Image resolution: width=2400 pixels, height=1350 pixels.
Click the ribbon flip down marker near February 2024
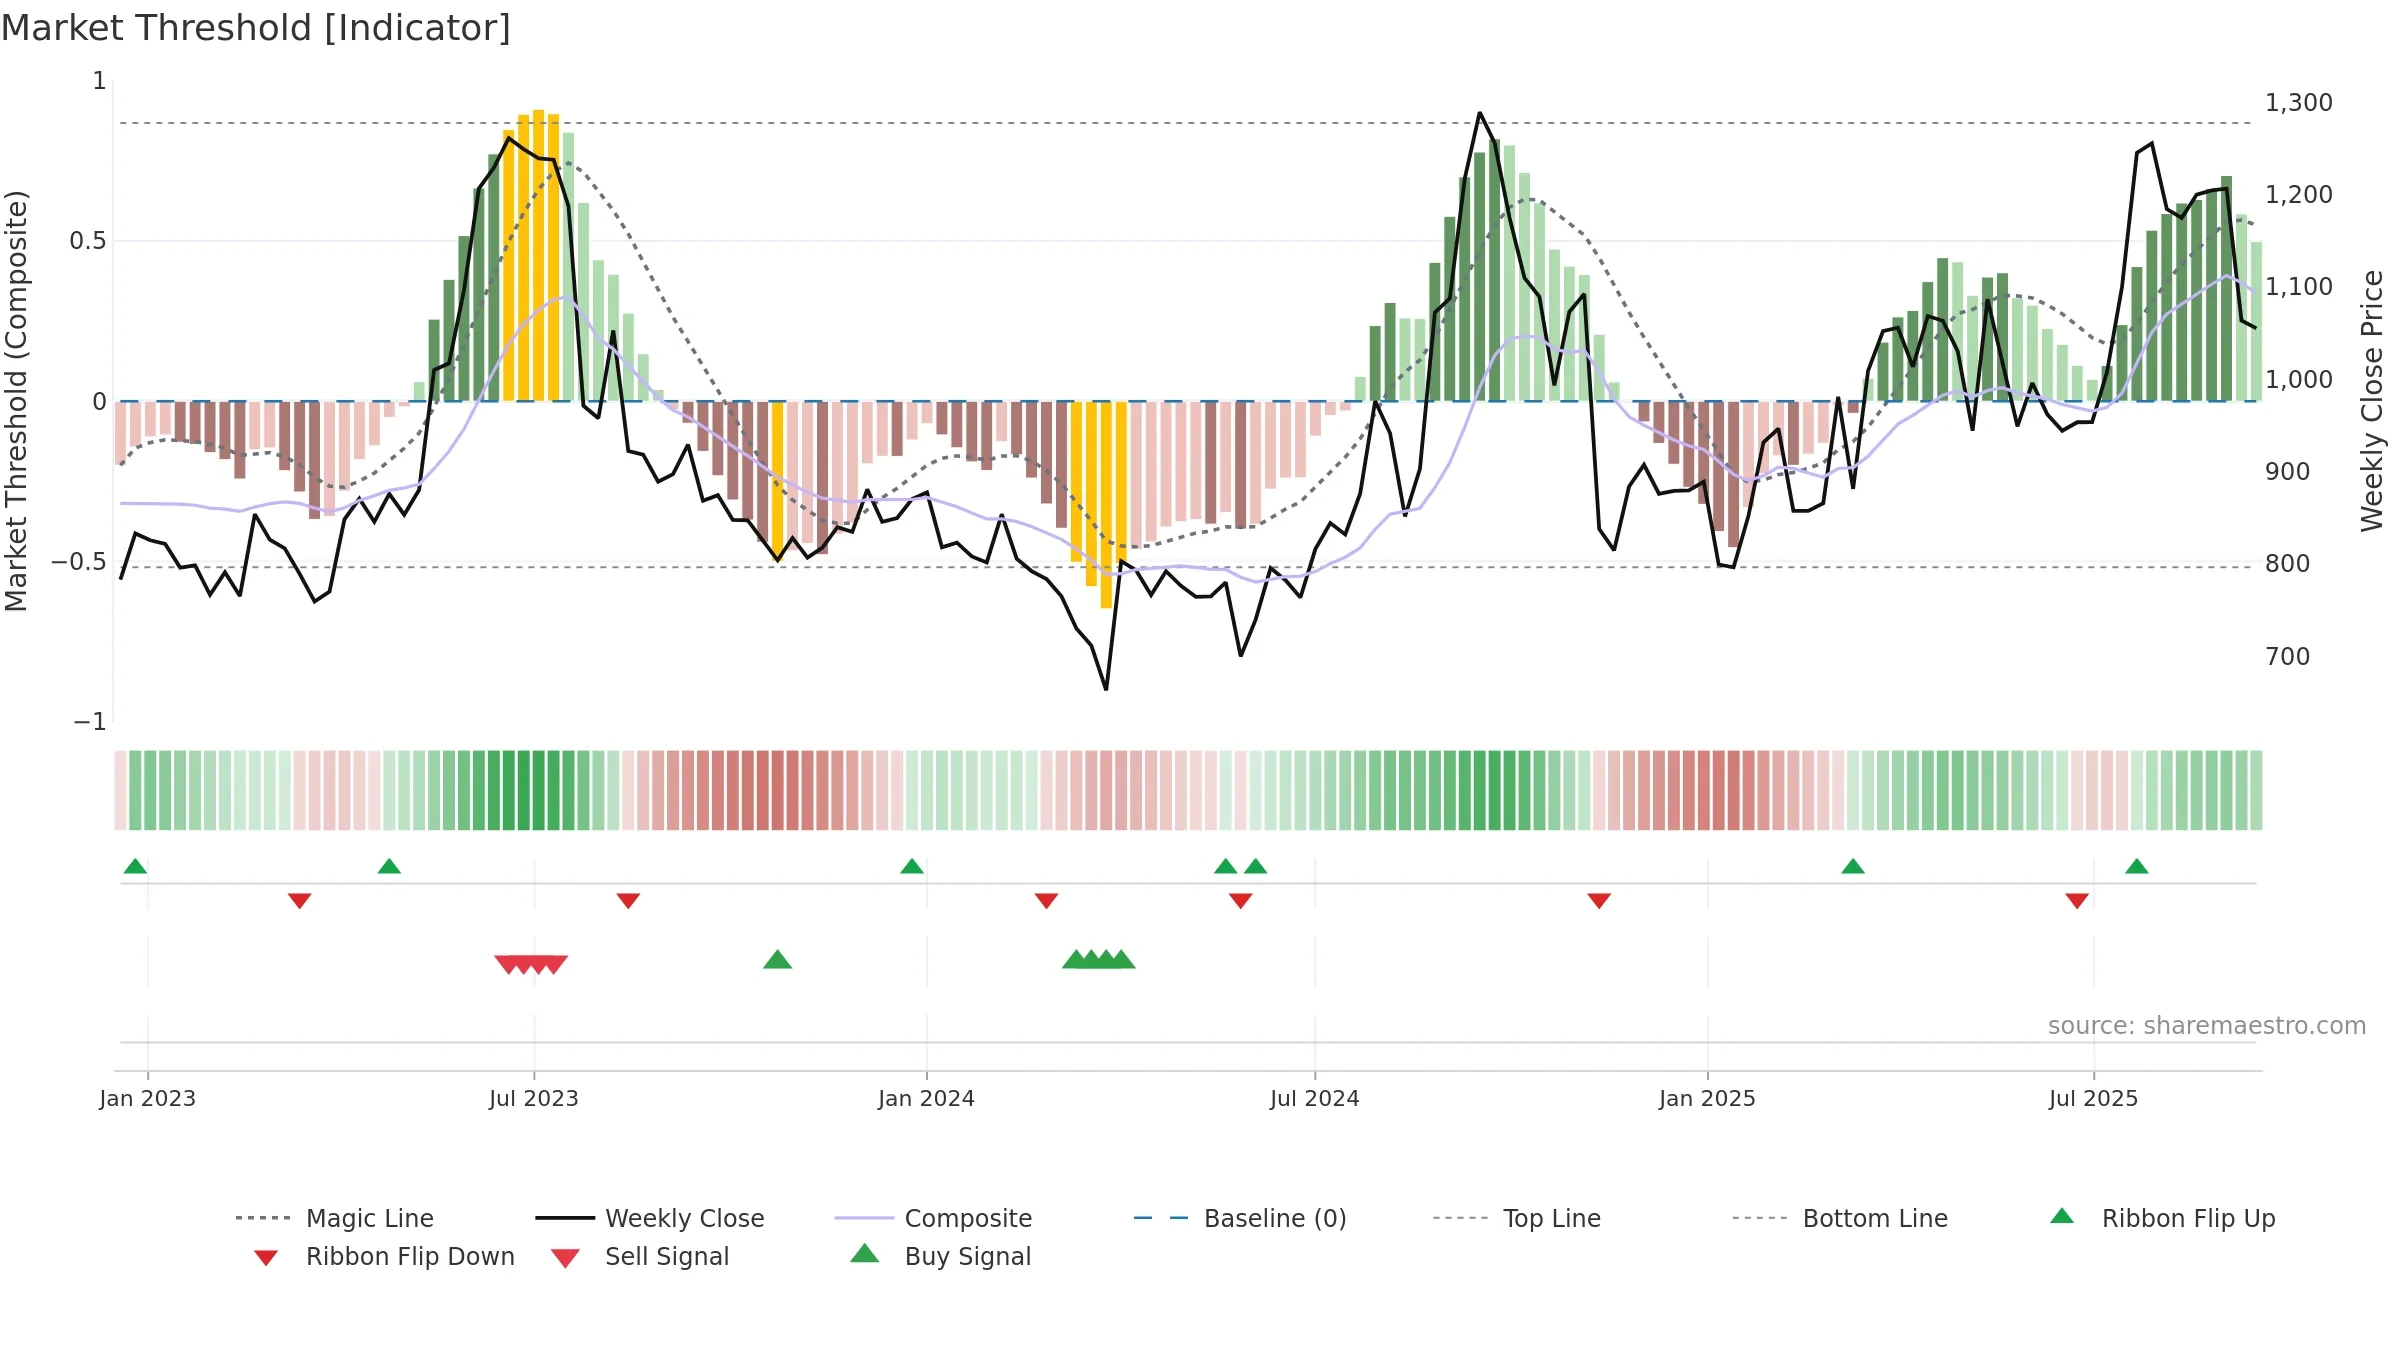coord(1046,901)
